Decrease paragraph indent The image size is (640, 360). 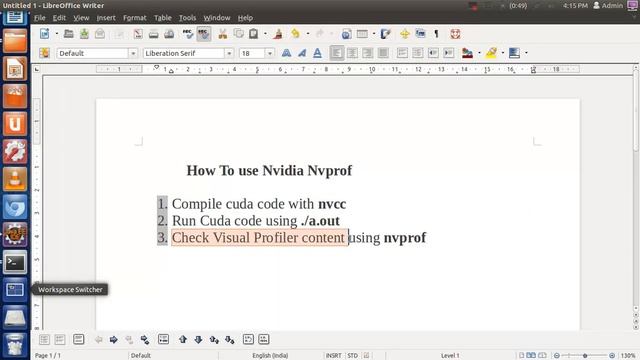[433, 53]
